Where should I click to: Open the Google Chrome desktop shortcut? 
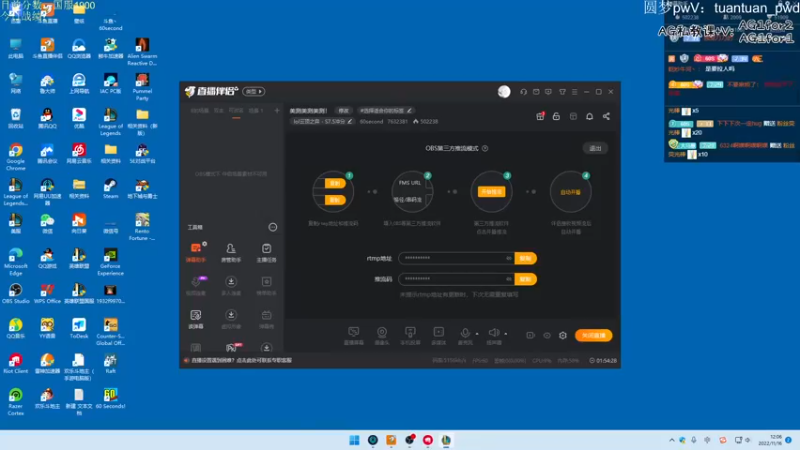(15, 156)
